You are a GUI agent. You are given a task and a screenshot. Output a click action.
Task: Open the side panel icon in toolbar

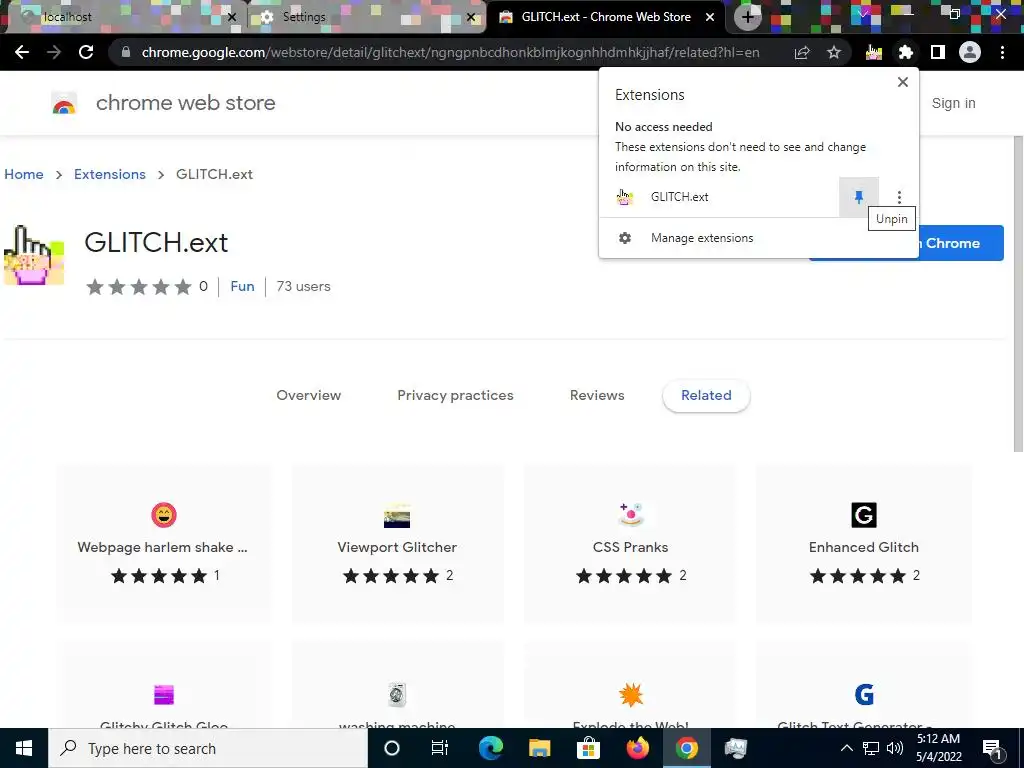click(938, 52)
